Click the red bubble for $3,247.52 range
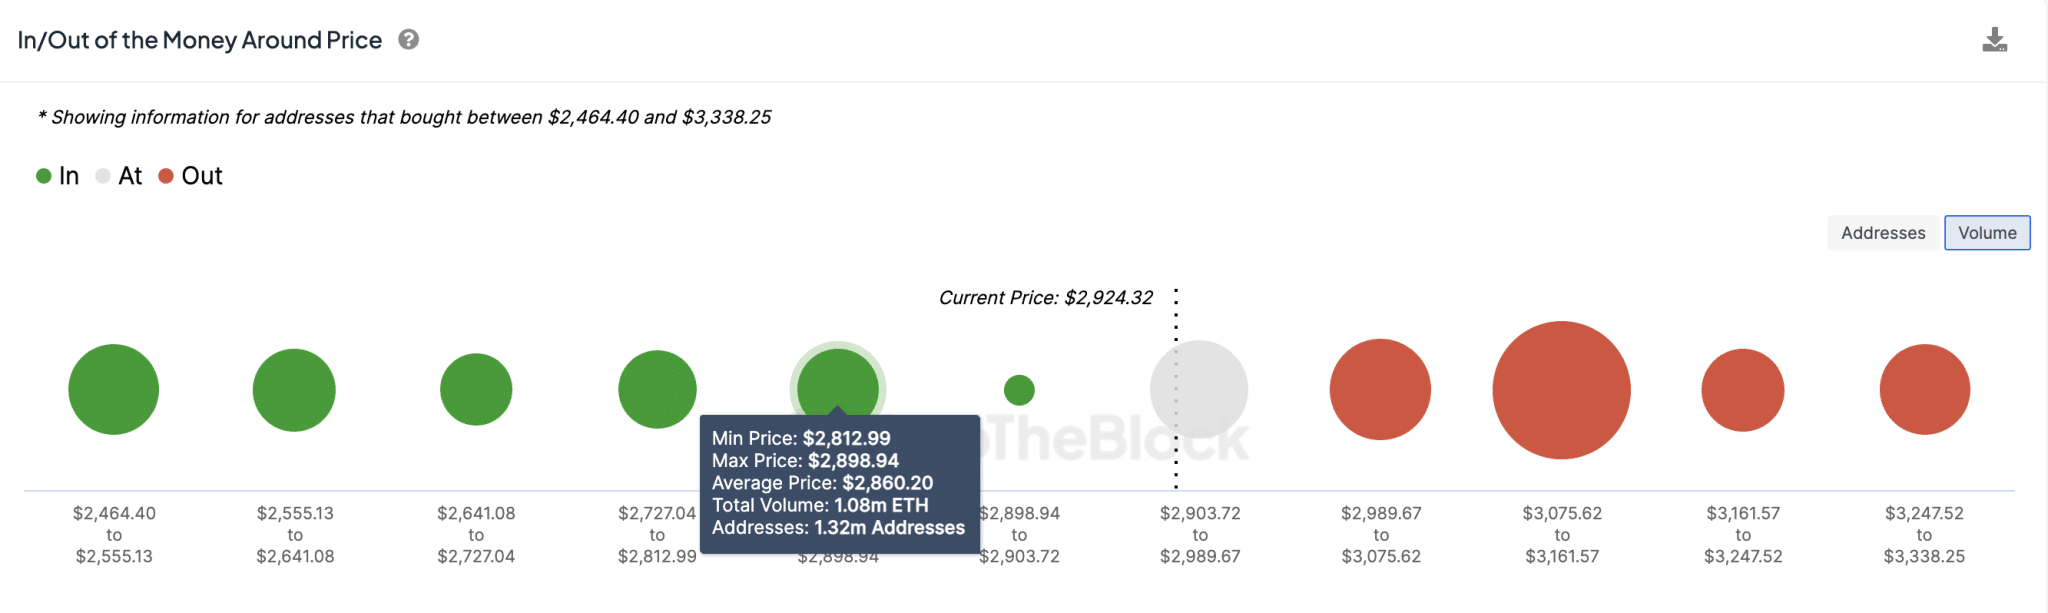The width and height of the screenshot is (2048, 613). coord(1924,389)
